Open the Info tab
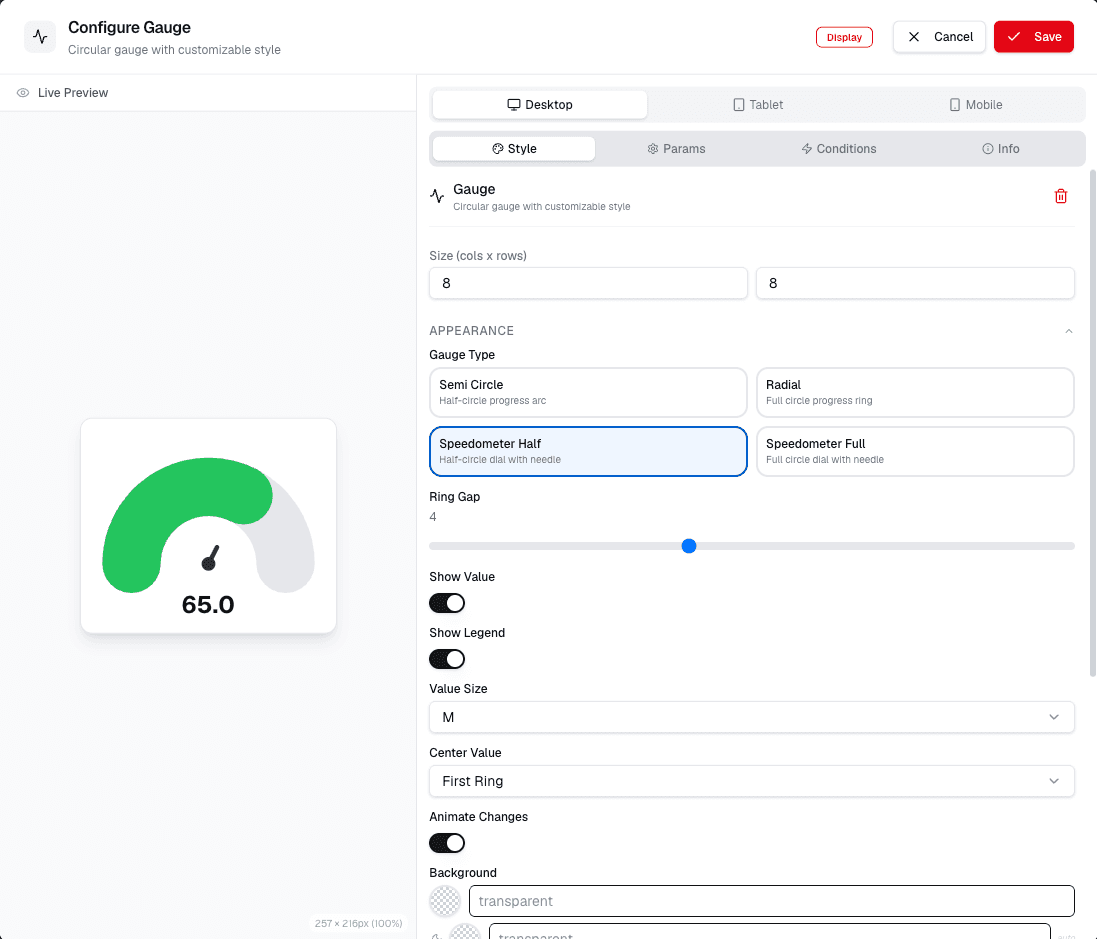 (1000, 148)
